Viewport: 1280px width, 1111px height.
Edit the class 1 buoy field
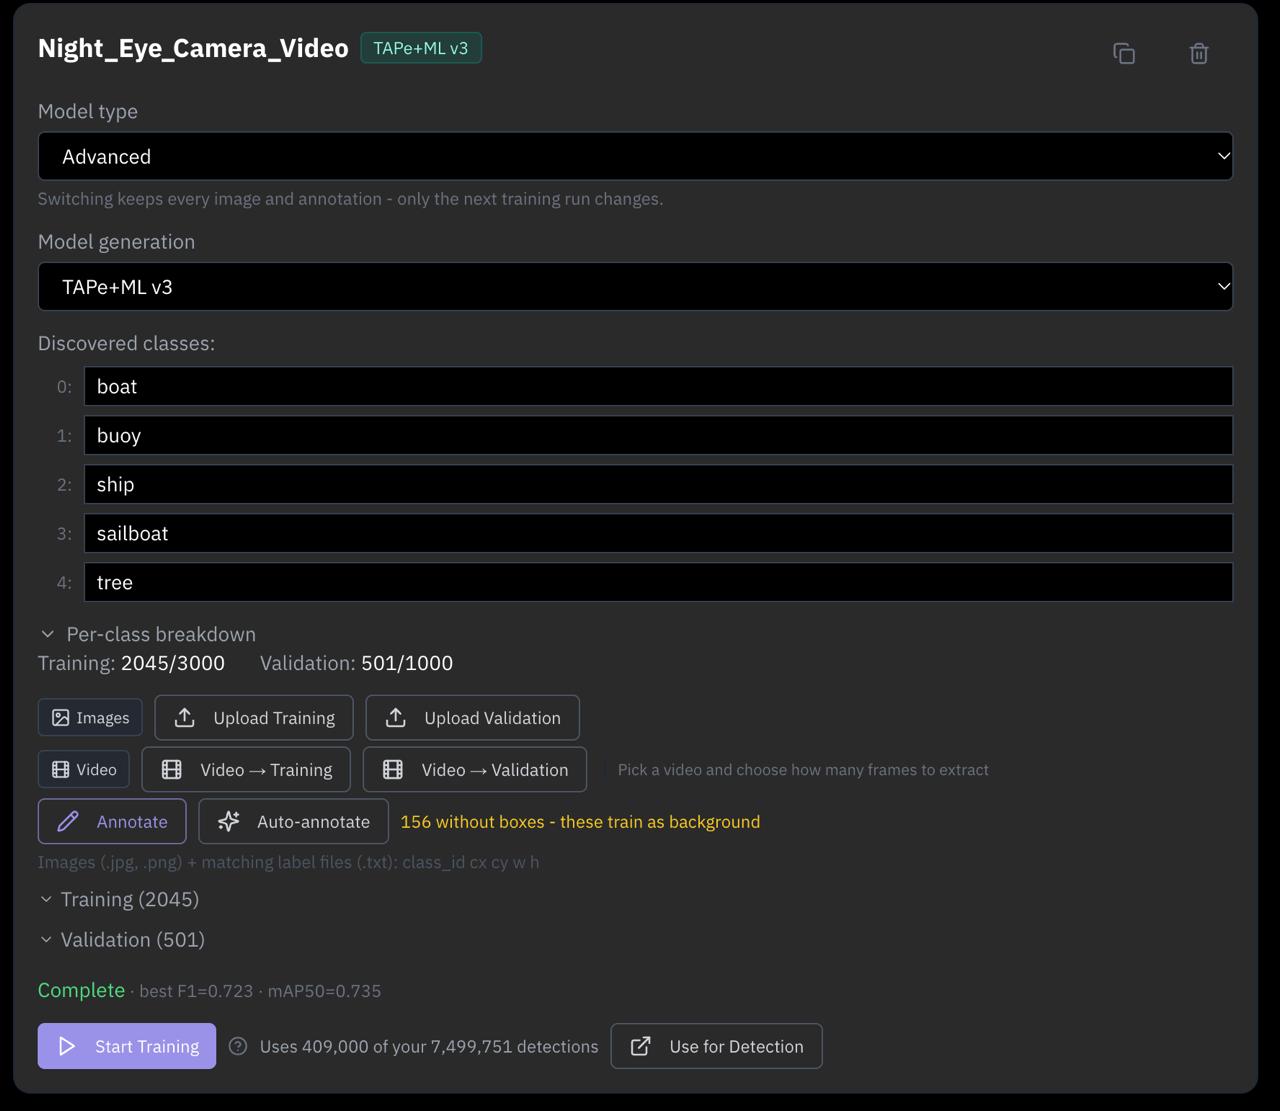(x=658, y=435)
